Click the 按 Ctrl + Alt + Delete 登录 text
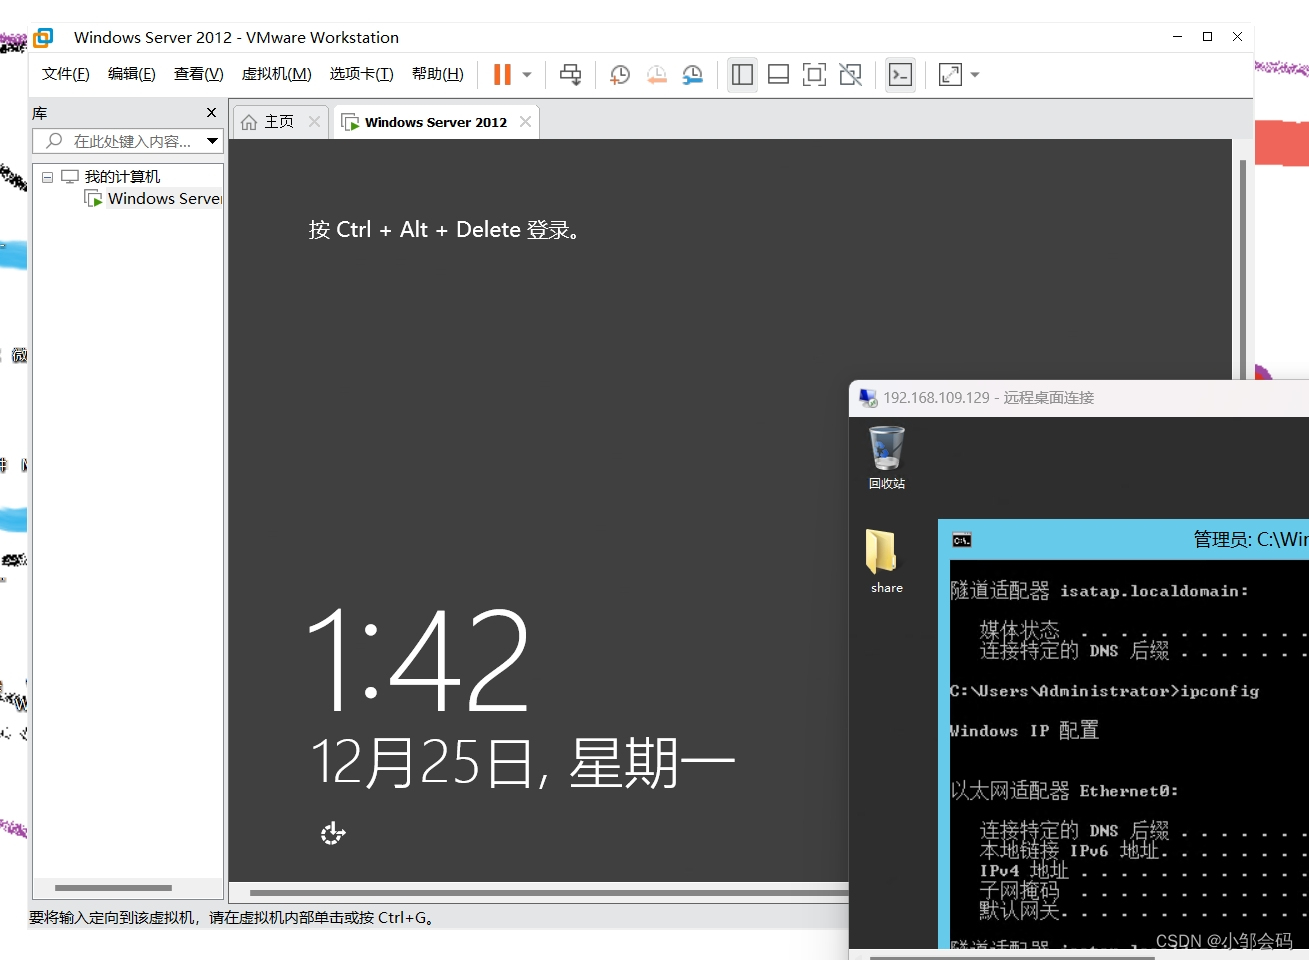This screenshot has height=960, width=1309. tap(444, 229)
